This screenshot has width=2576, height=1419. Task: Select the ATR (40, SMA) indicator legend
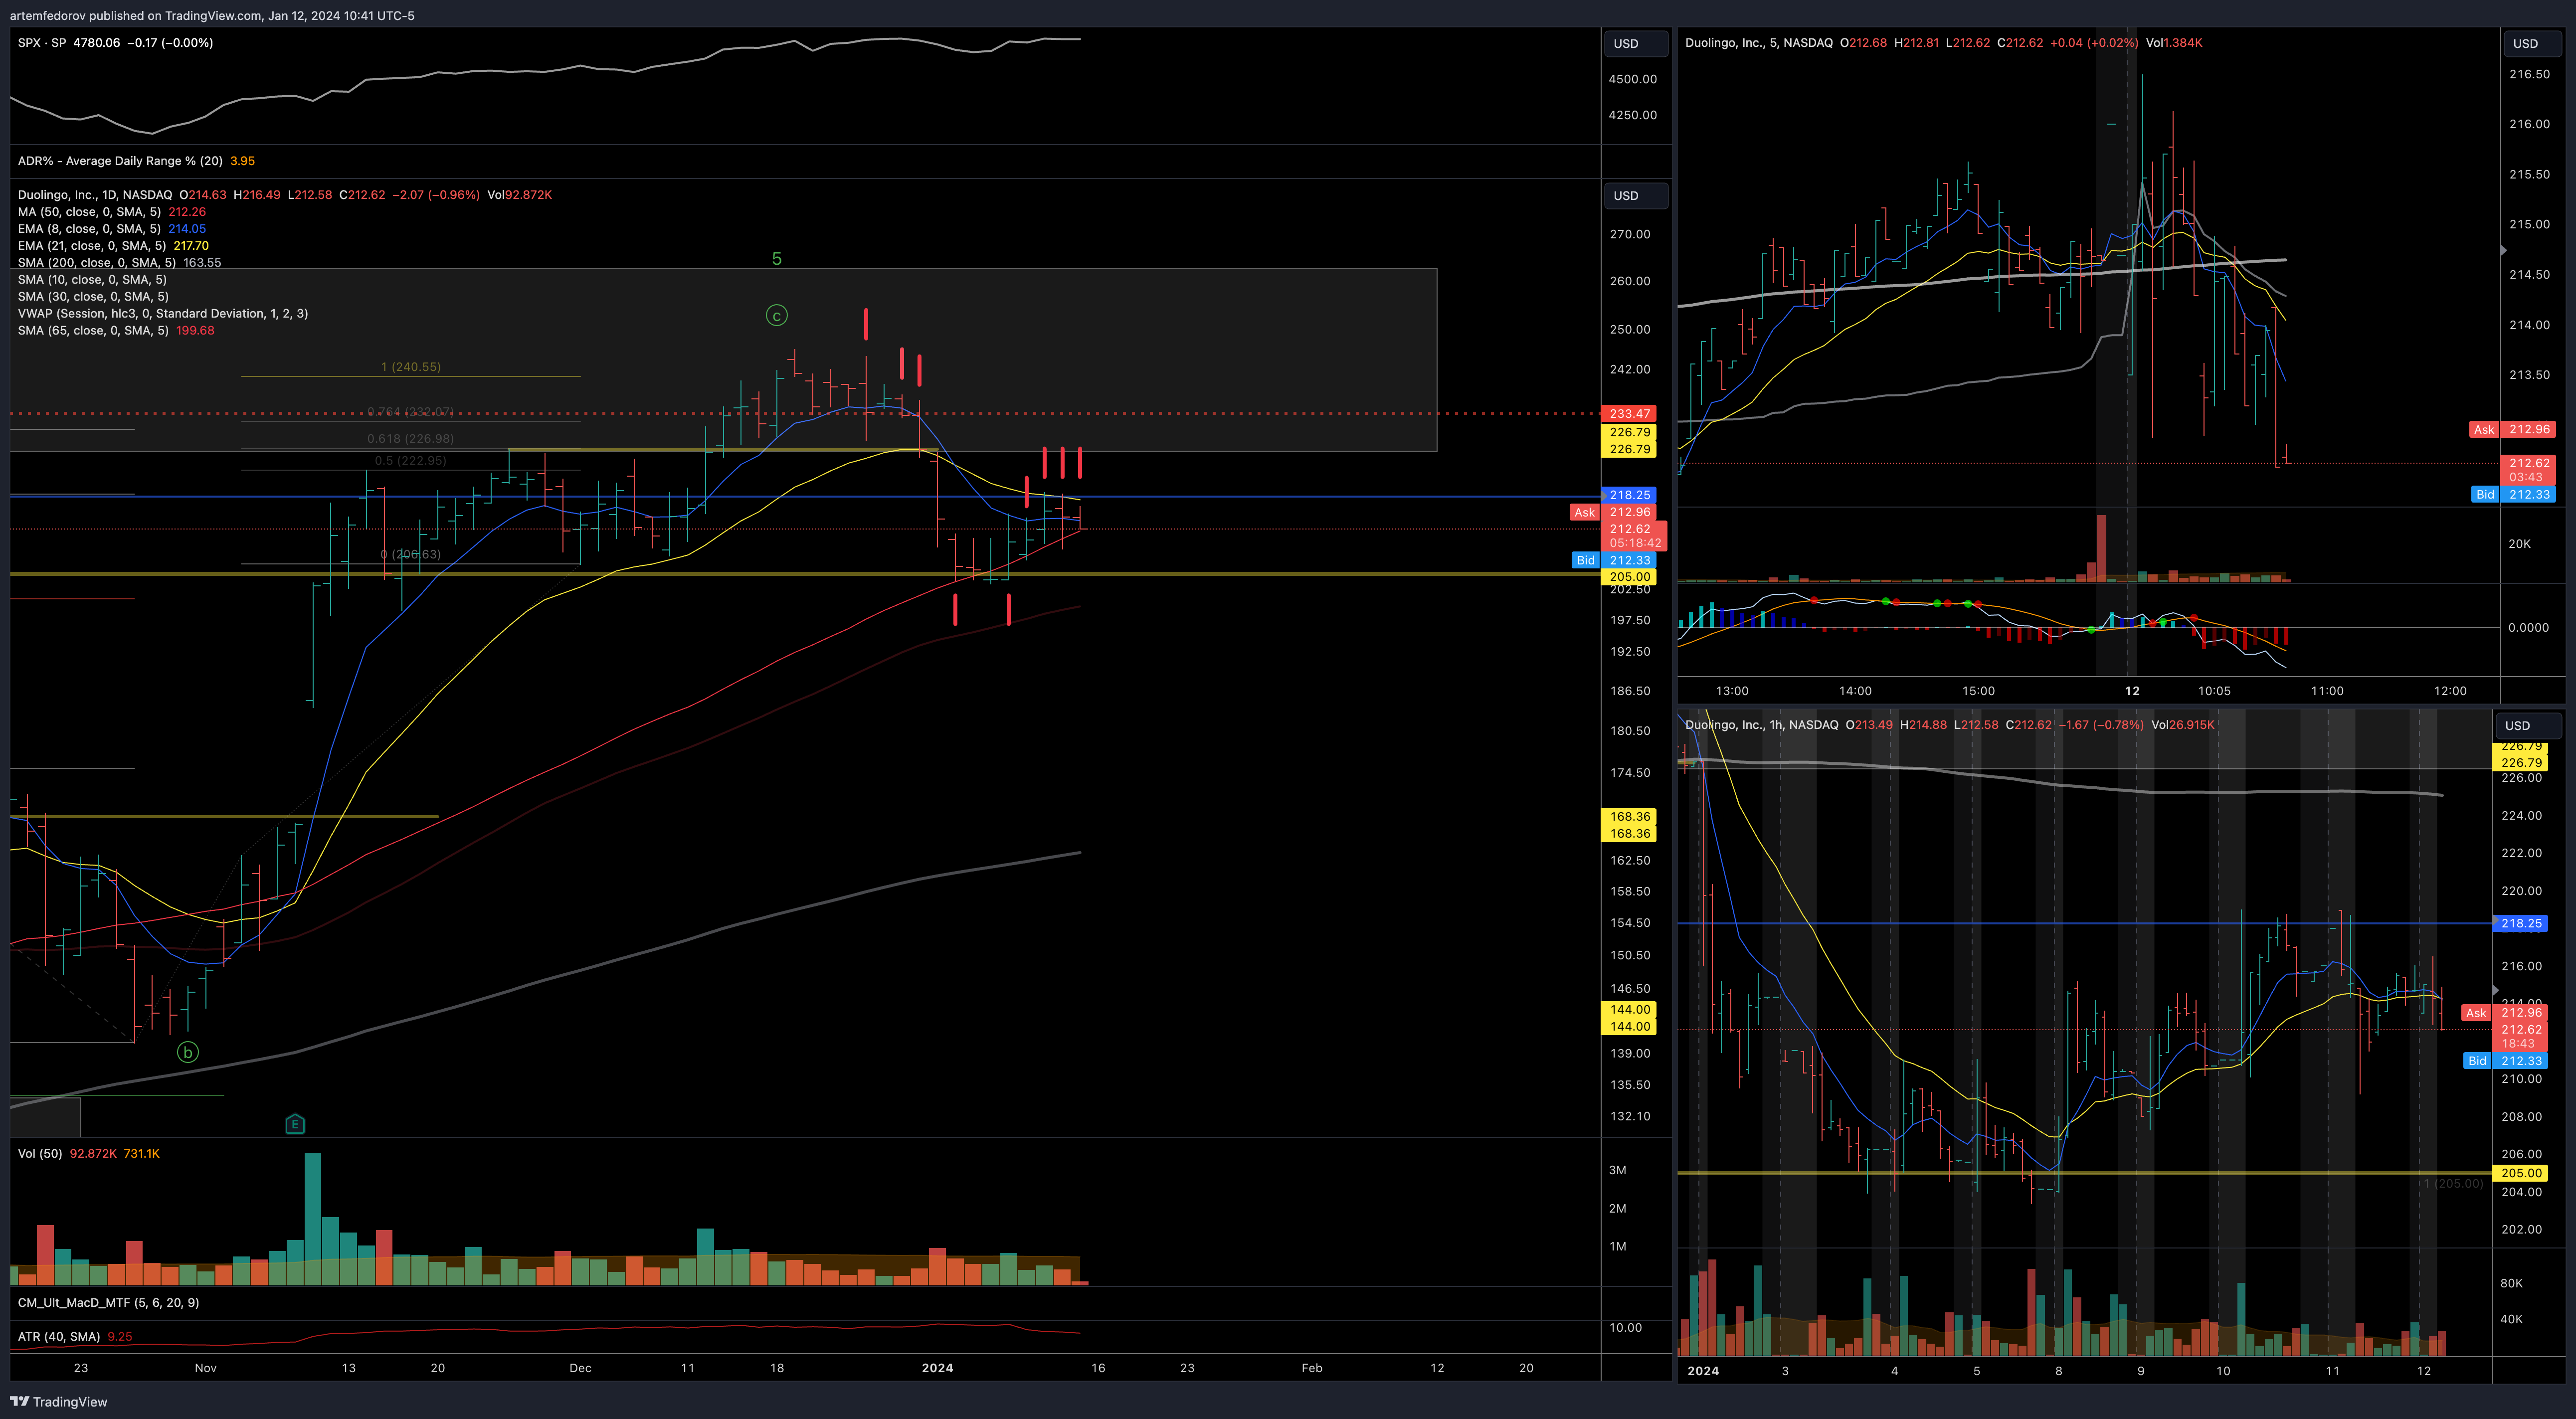tap(59, 1337)
